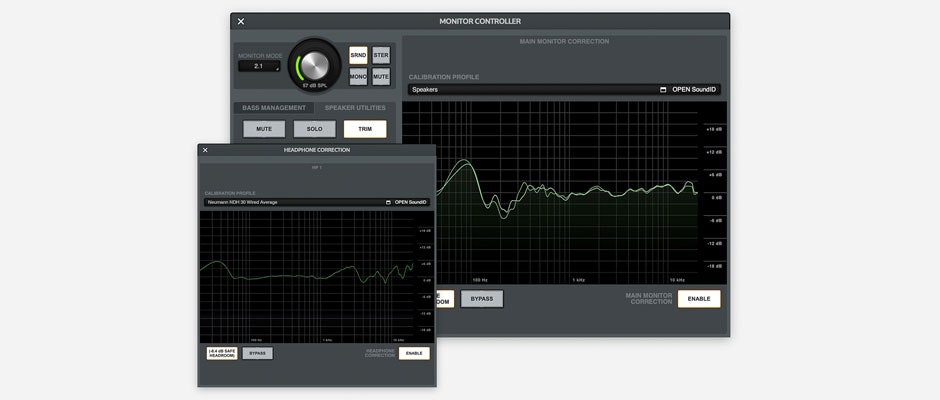Click OPEN SoundID in headphone correction
Screen dimensions: 940x400
pos(411,202)
